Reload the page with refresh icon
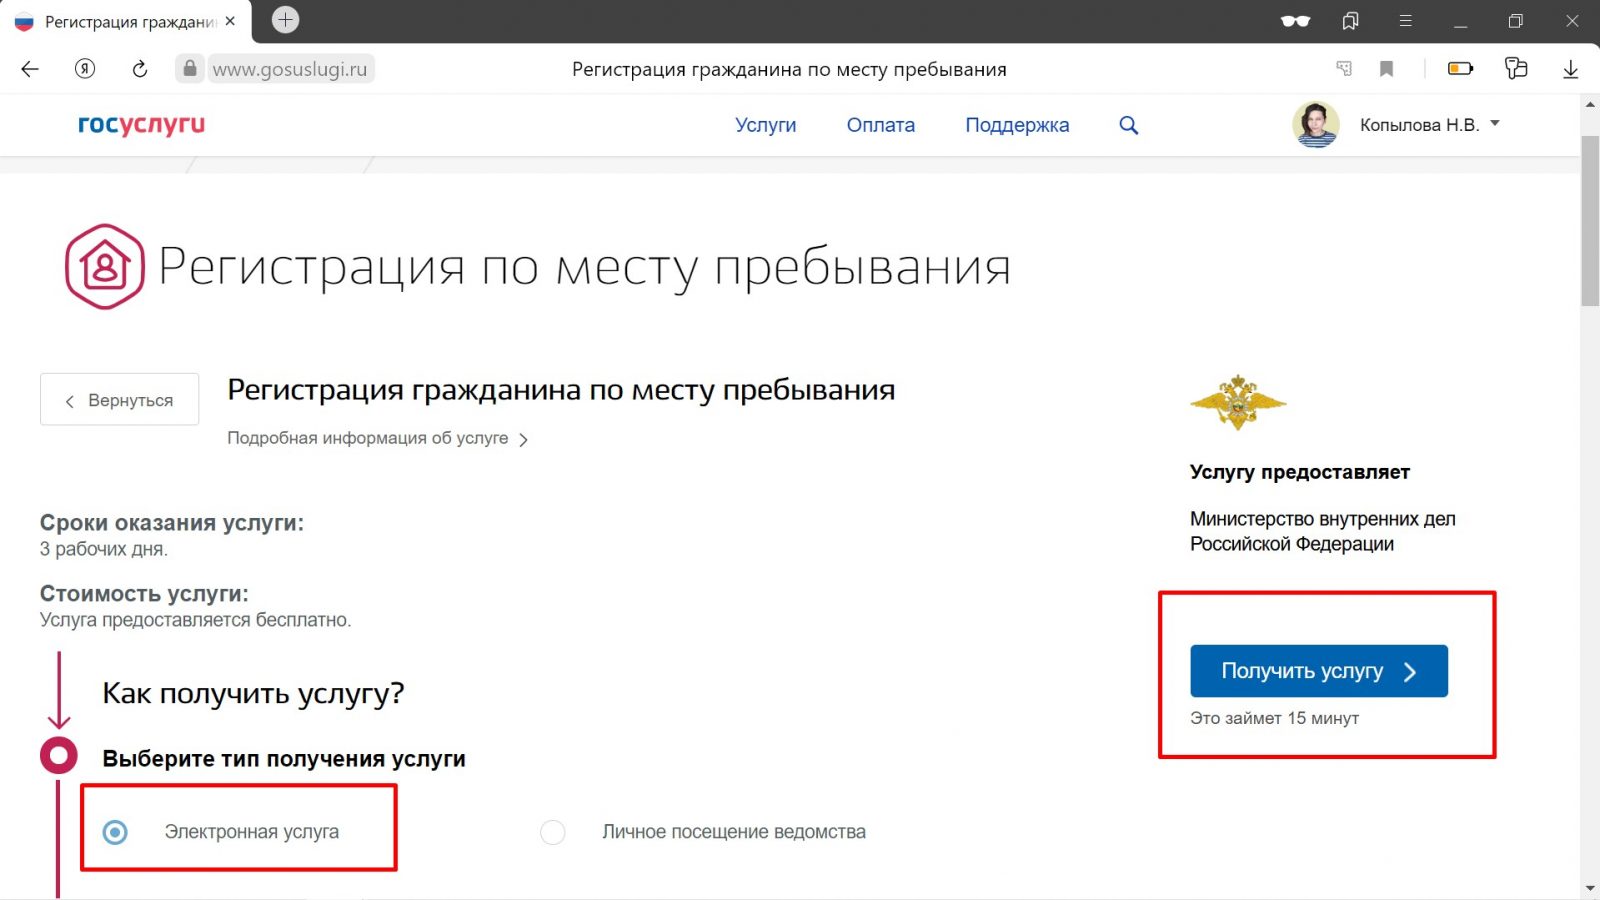Image resolution: width=1600 pixels, height=900 pixels. coord(140,69)
